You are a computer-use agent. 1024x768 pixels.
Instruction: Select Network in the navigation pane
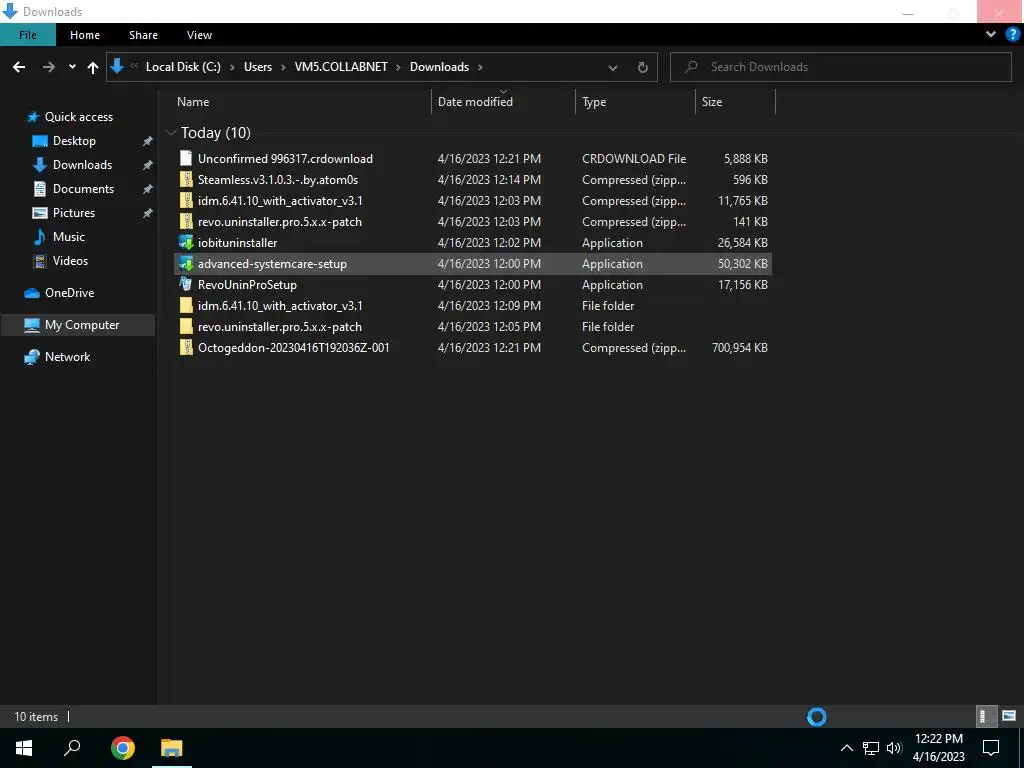click(67, 357)
